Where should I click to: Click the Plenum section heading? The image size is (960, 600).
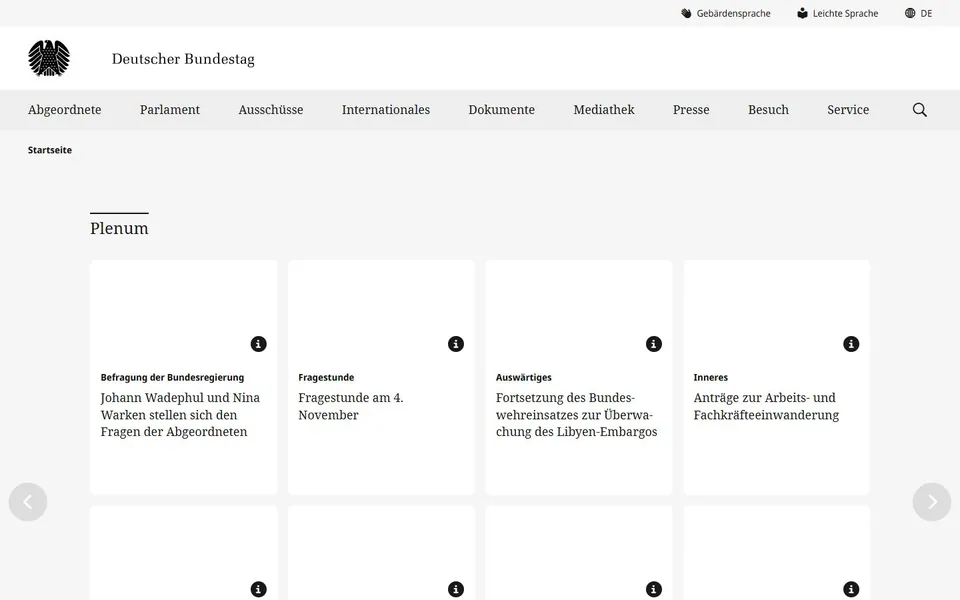coord(119,228)
